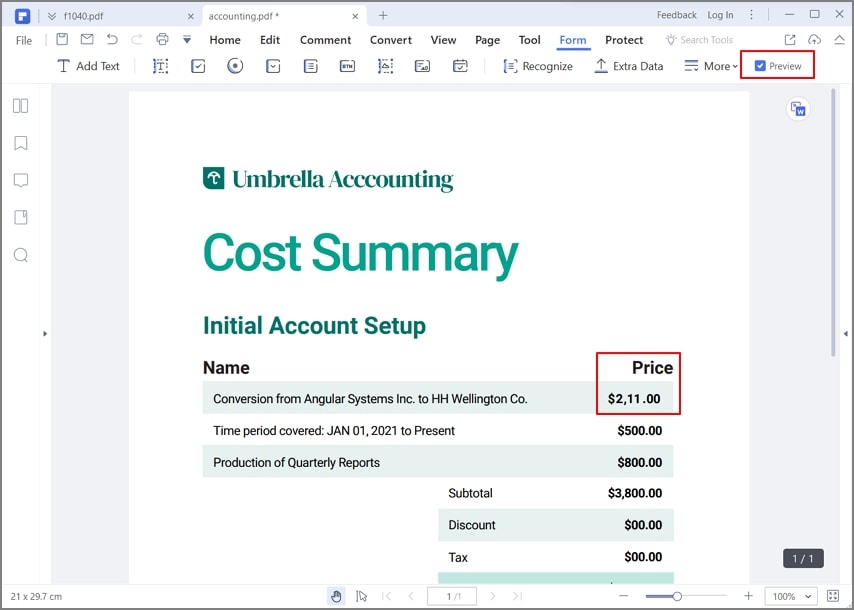The width and height of the screenshot is (854, 610).
Task: Click the Extra Data button
Action: point(629,66)
